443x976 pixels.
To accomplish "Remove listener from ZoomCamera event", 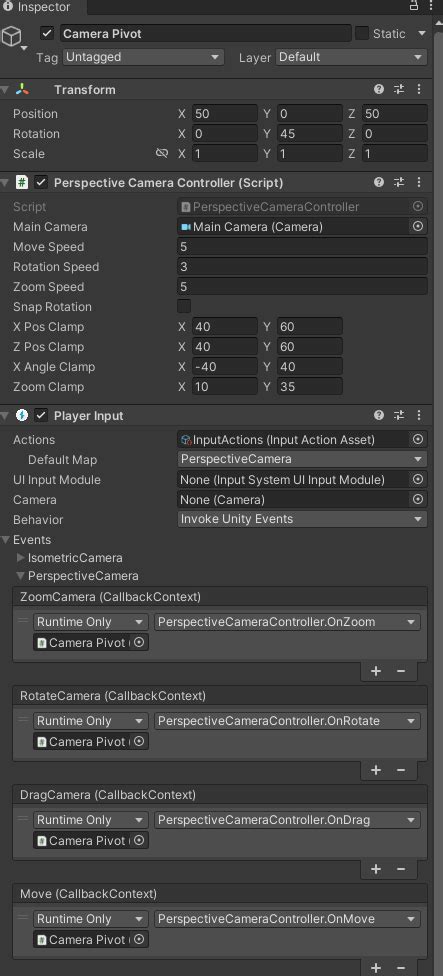I will pos(401,671).
